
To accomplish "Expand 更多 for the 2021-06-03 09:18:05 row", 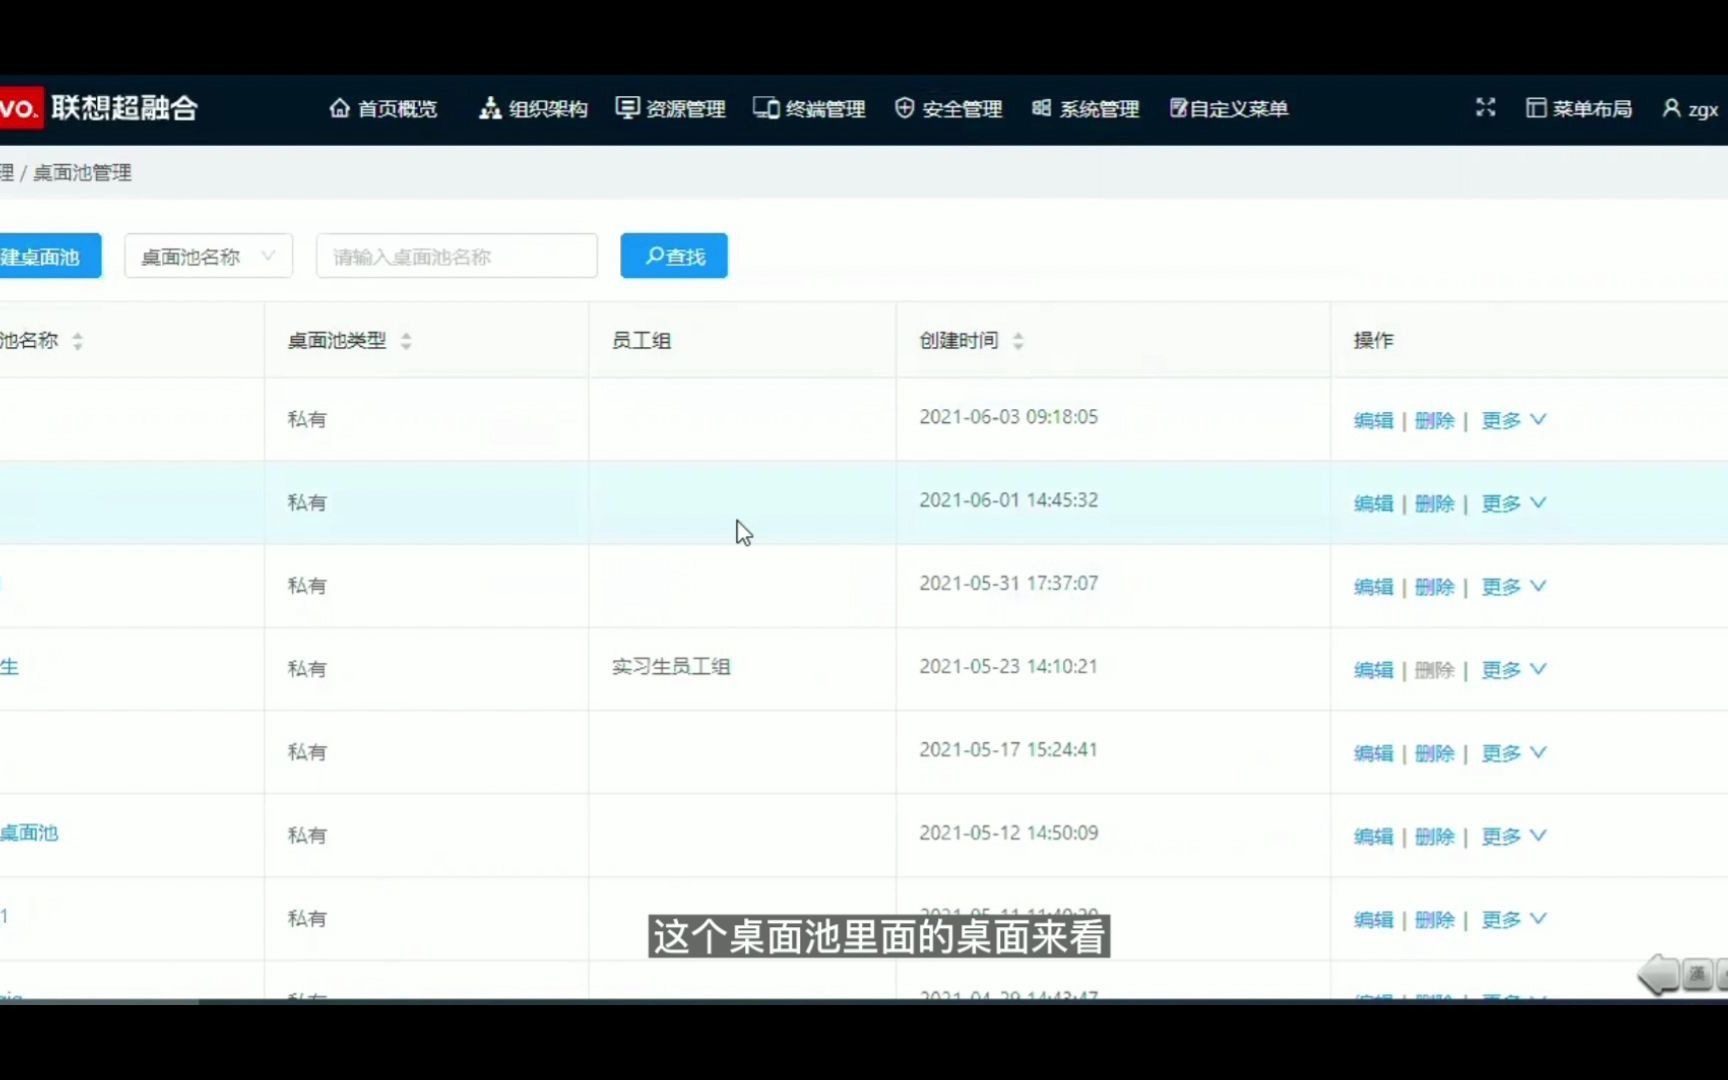I will (1513, 420).
